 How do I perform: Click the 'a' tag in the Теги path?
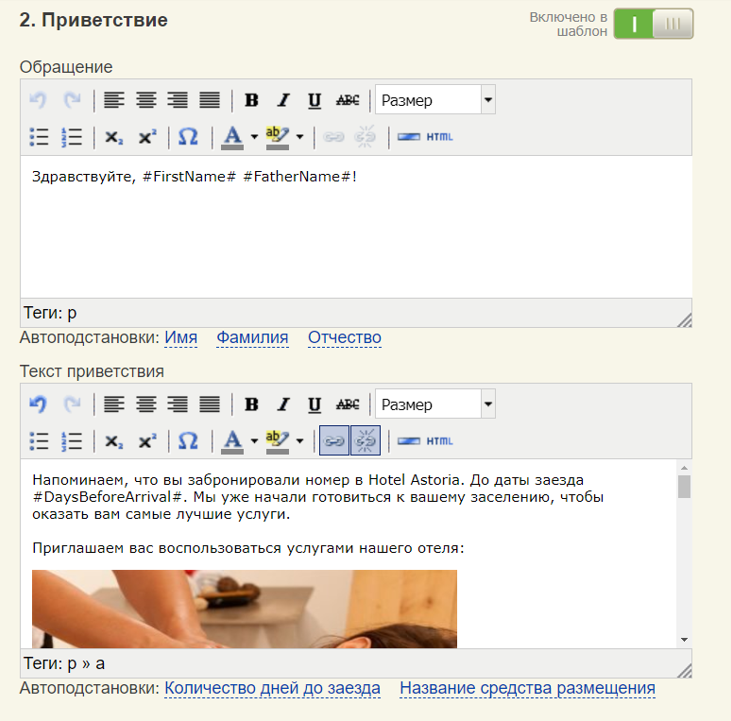point(100,664)
